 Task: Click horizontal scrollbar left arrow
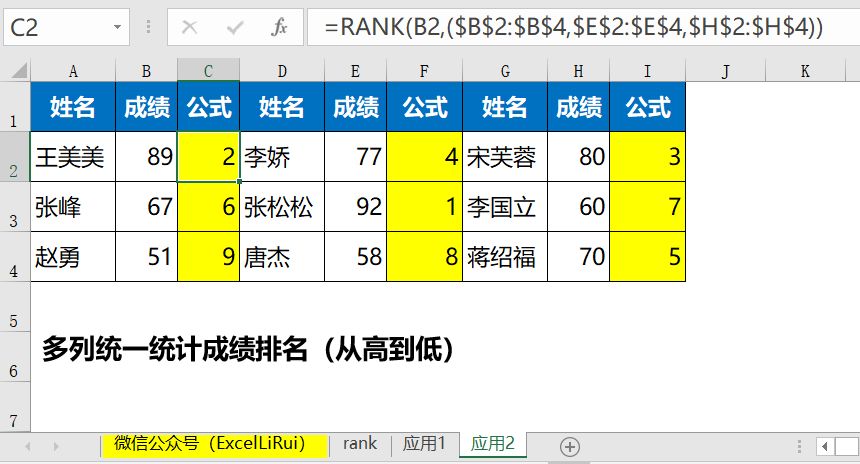coord(824,446)
